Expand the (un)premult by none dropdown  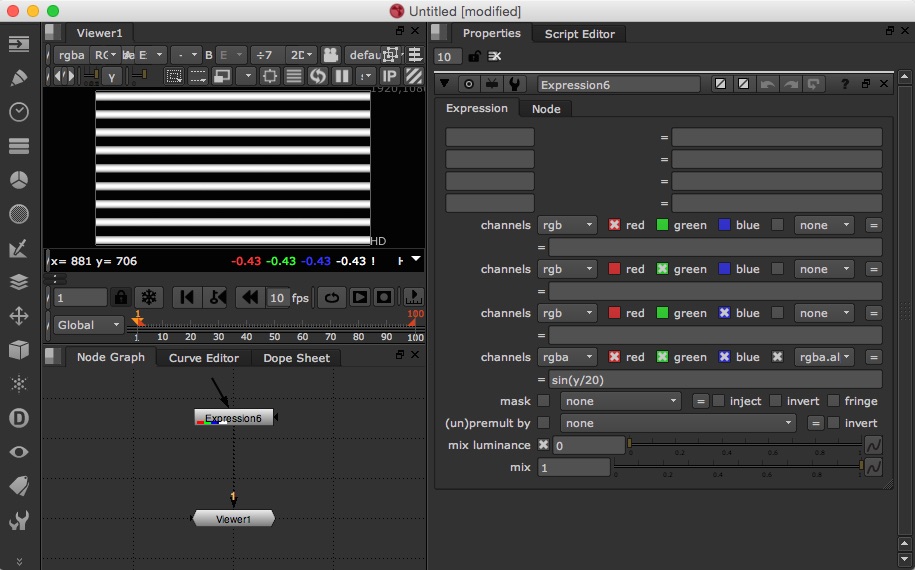click(x=678, y=423)
